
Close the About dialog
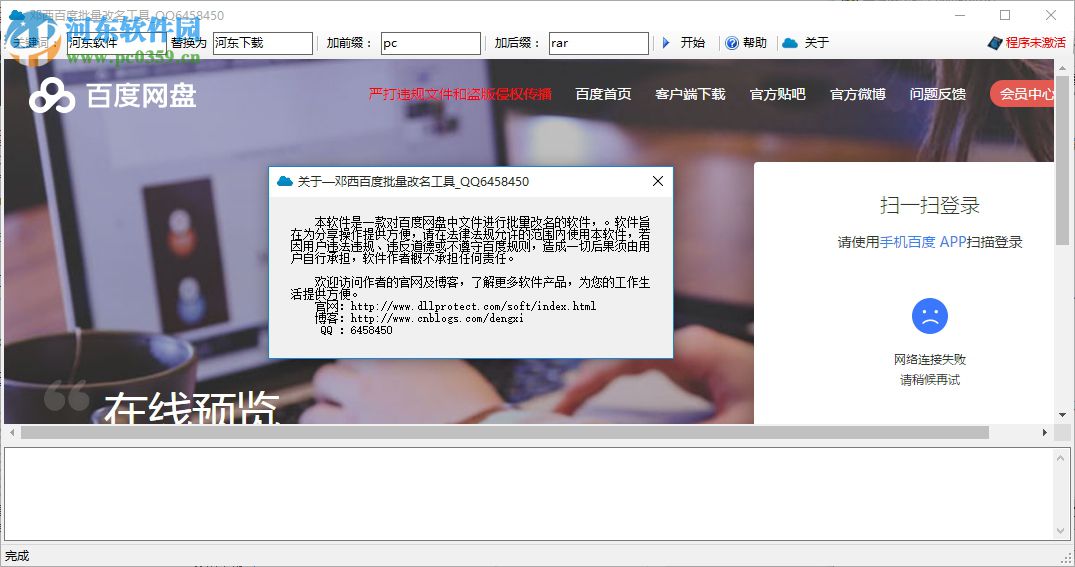pyautogui.click(x=657, y=181)
